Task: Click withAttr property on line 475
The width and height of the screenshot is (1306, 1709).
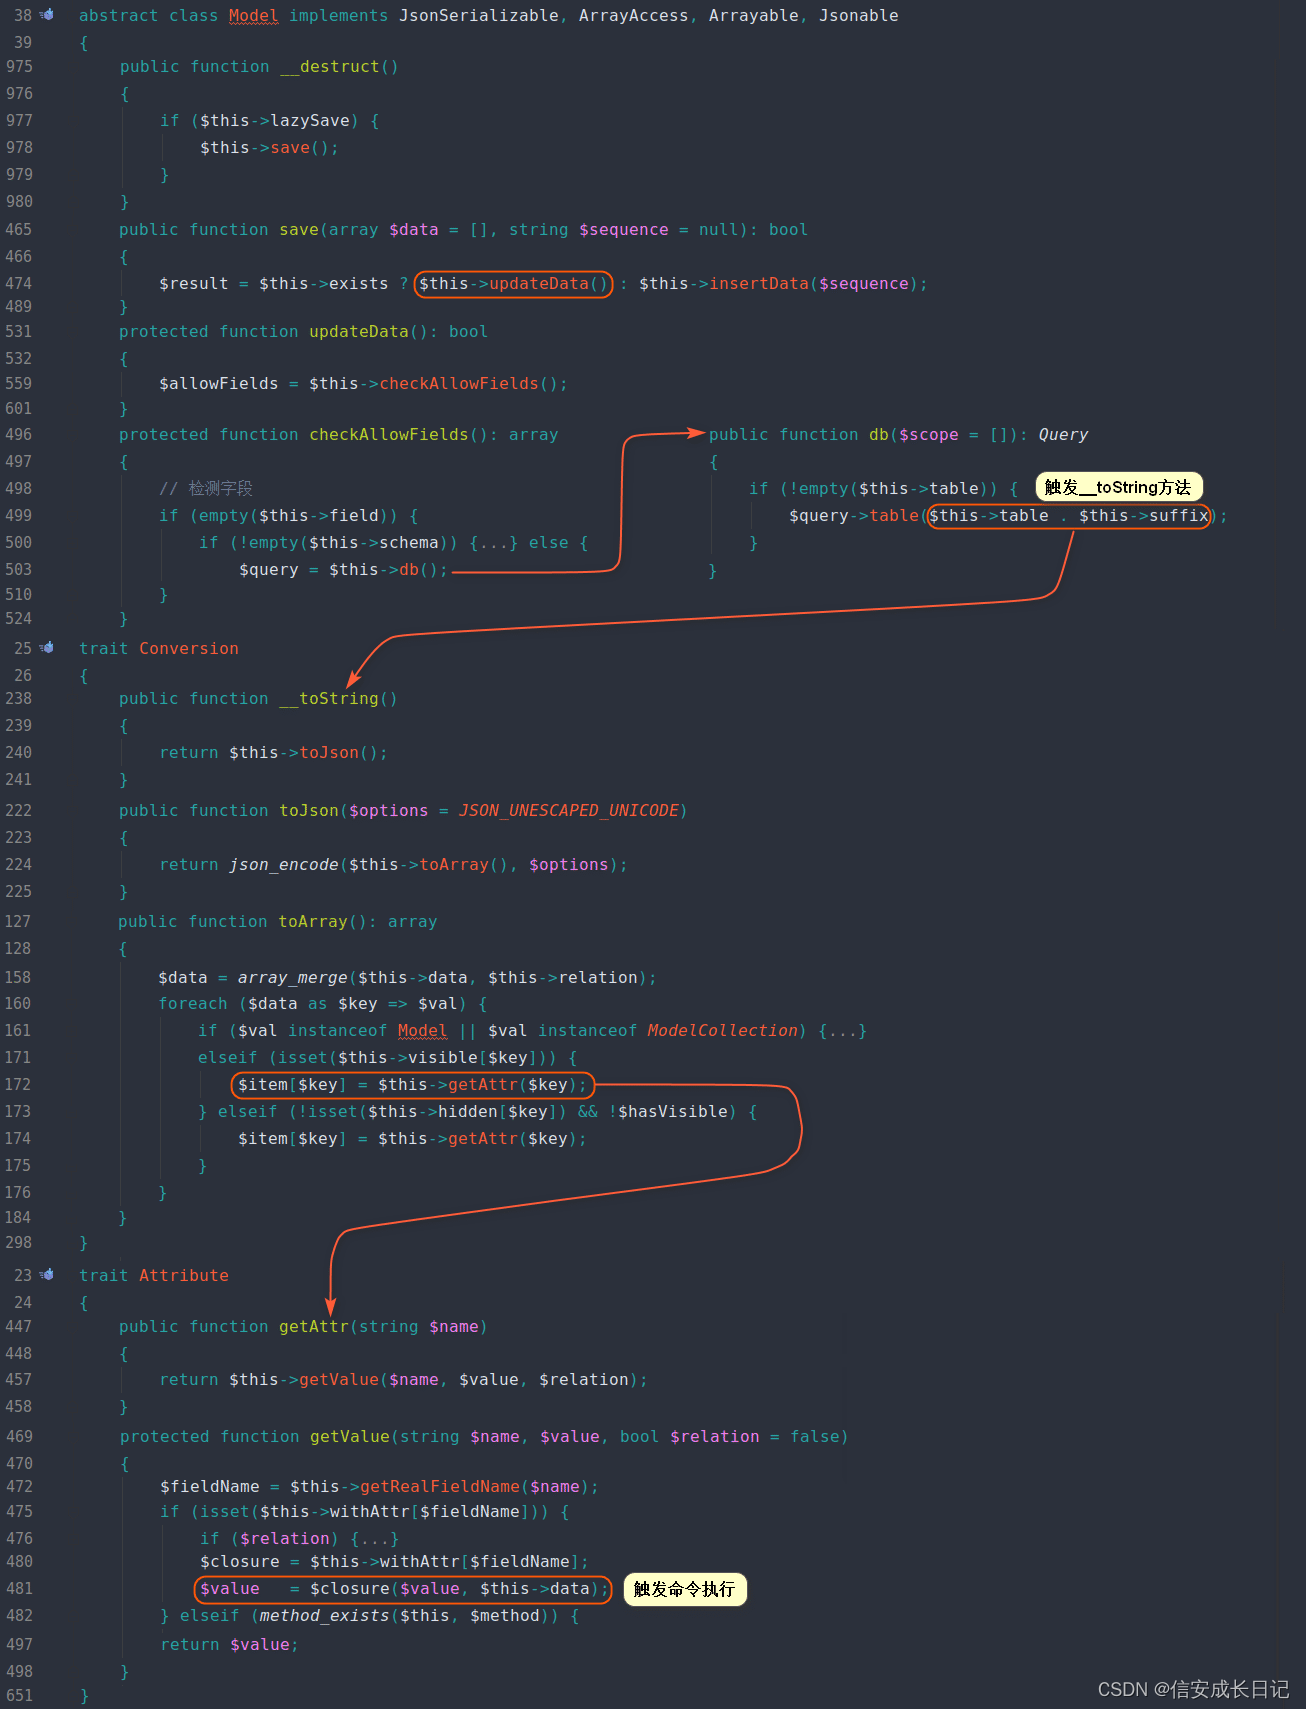Action: tap(370, 1512)
